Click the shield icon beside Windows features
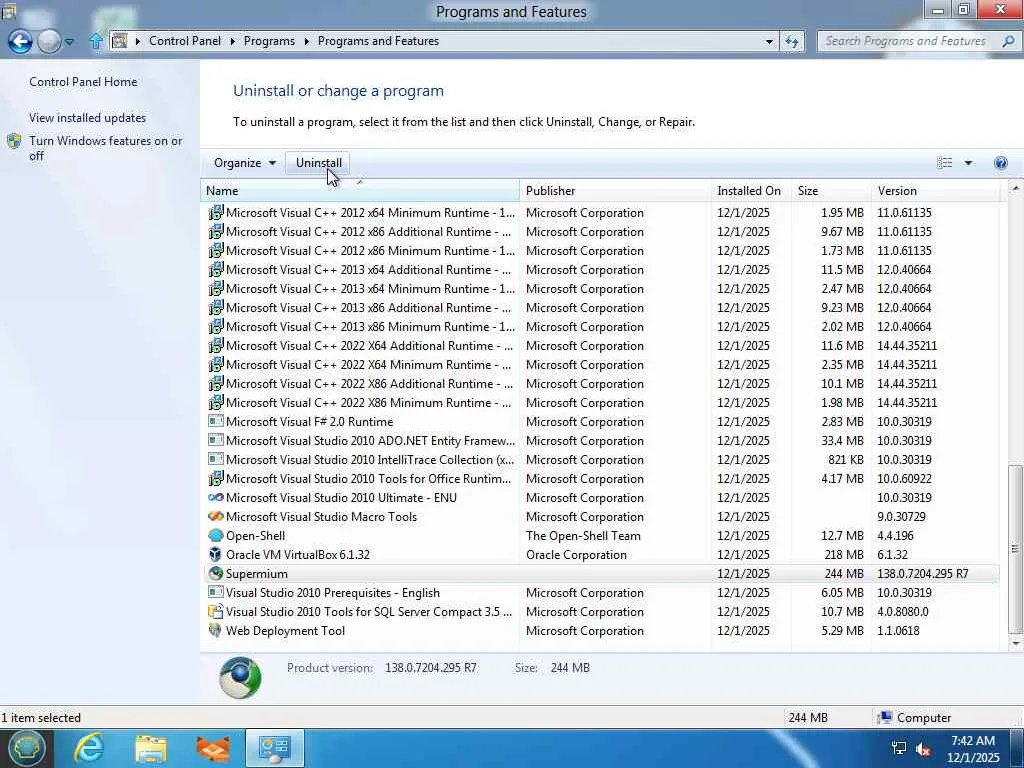The height and width of the screenshot is (768, 1024). click(x=14, y=141)
